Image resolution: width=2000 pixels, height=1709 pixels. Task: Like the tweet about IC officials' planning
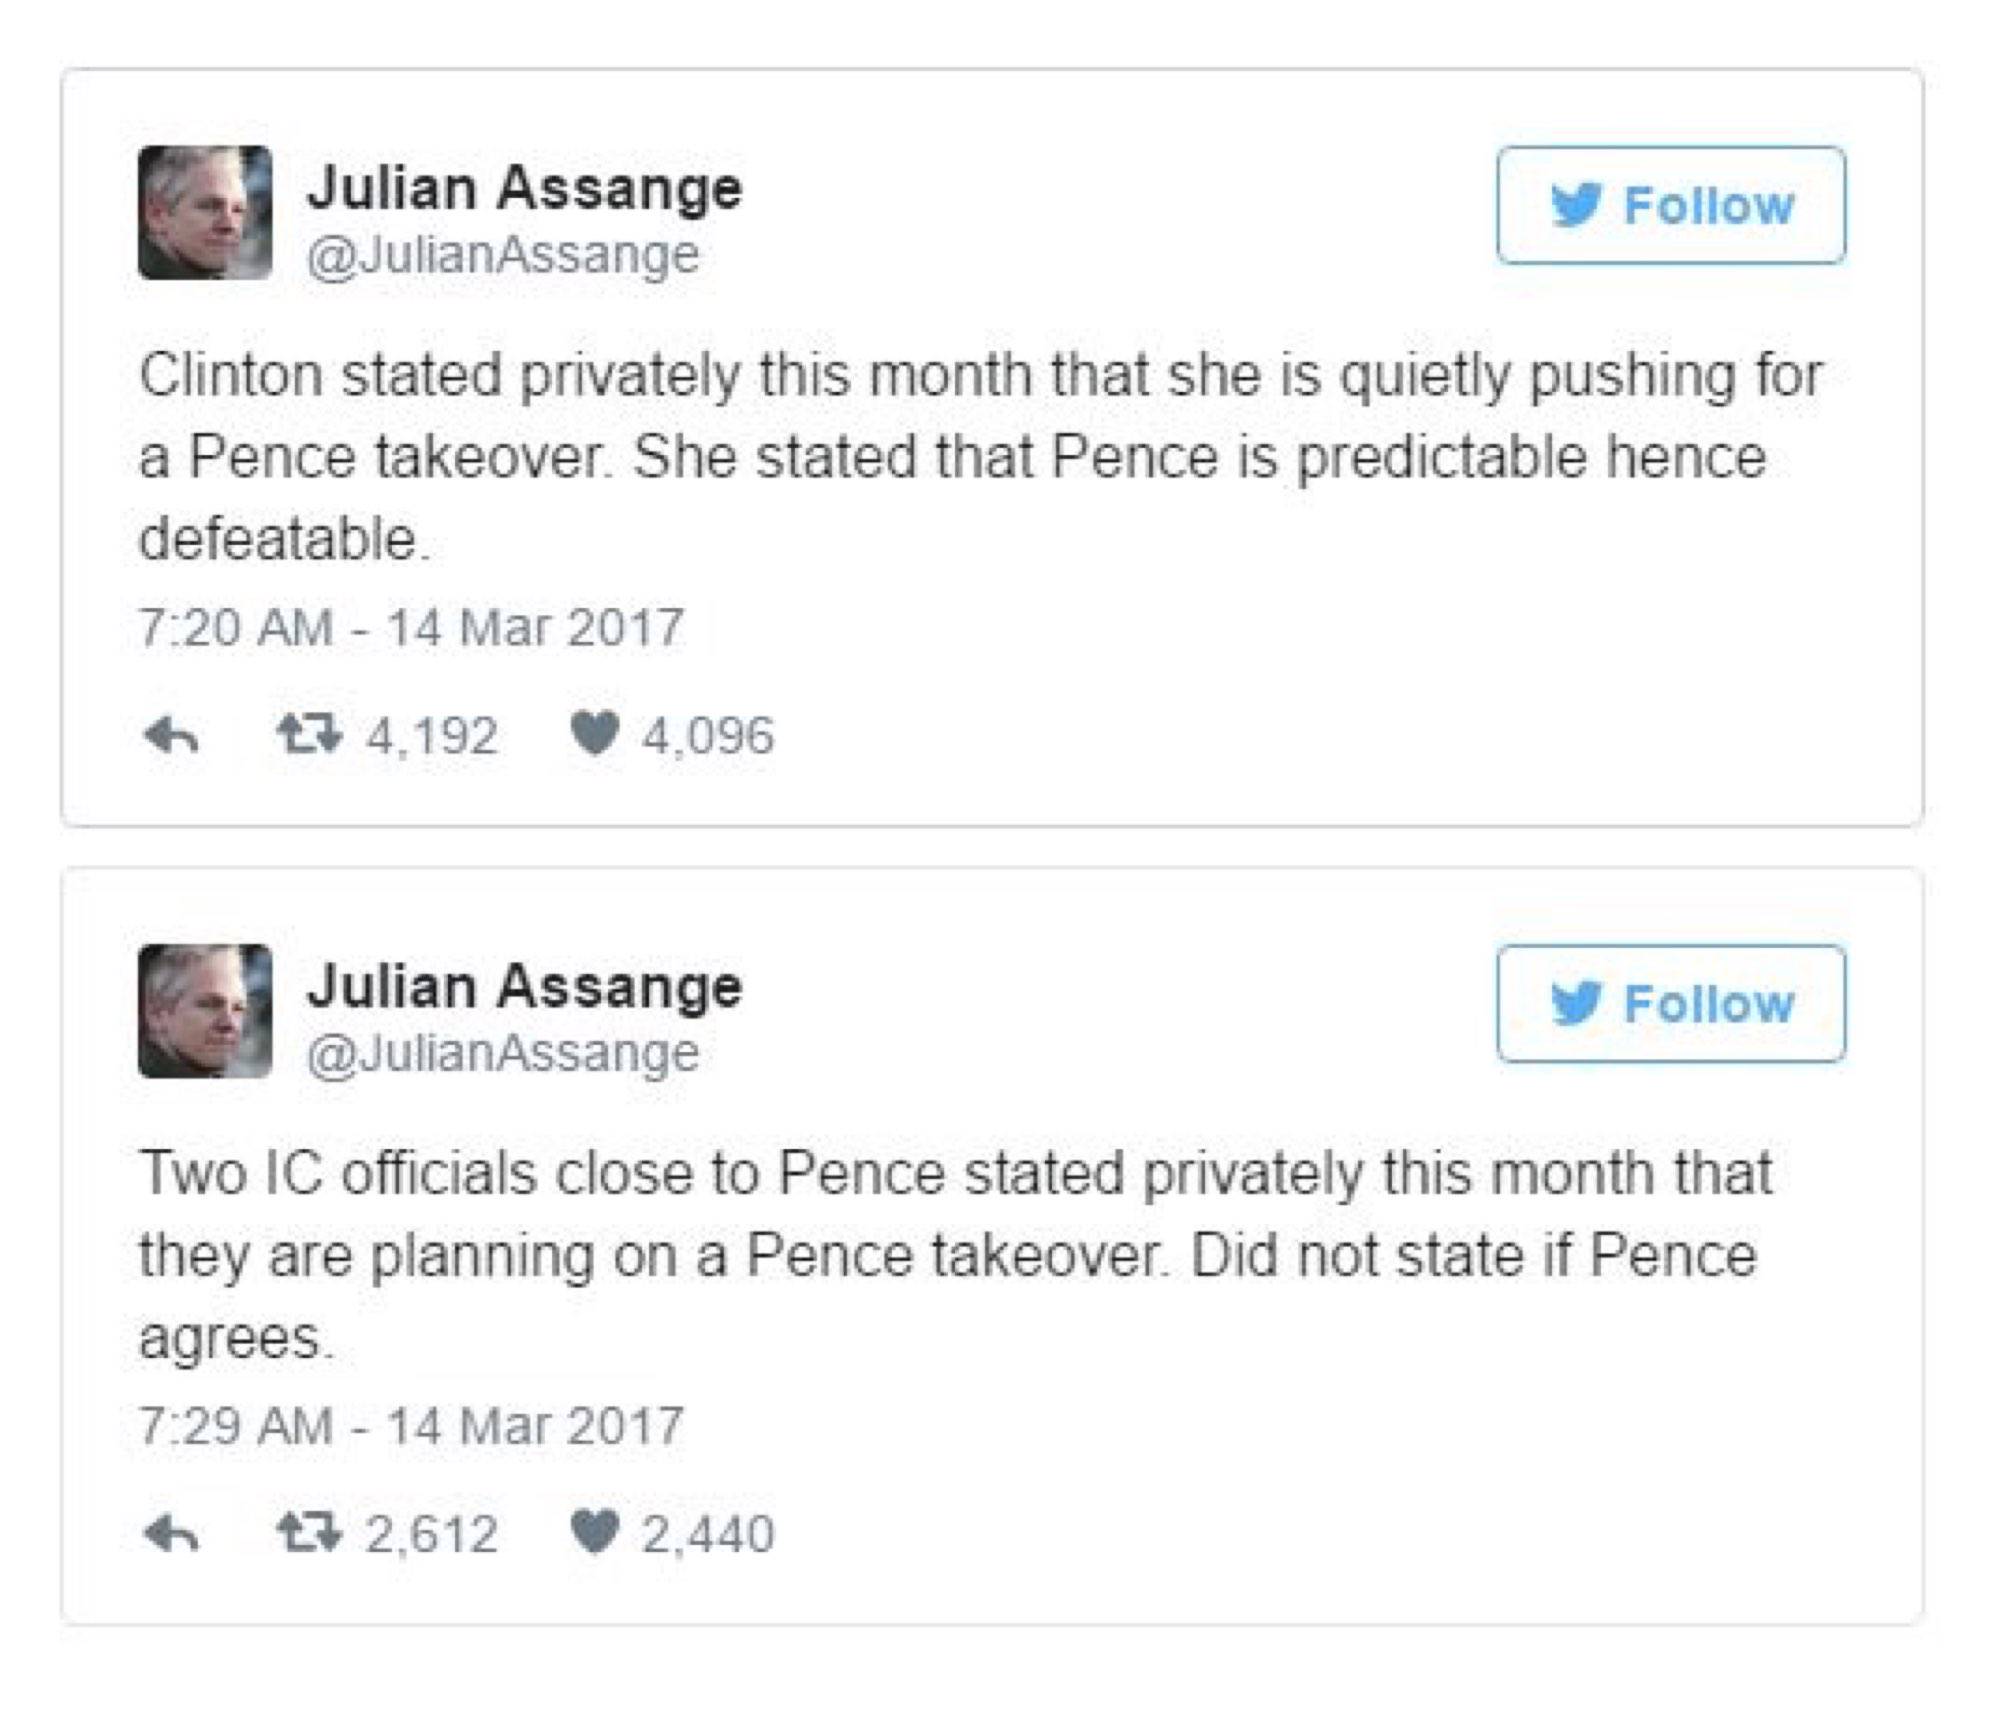[594, 1533]
